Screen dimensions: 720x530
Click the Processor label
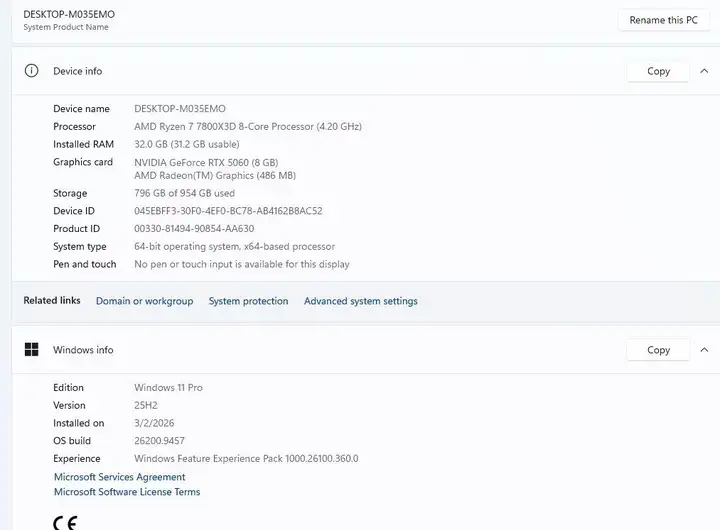(74, 126)
